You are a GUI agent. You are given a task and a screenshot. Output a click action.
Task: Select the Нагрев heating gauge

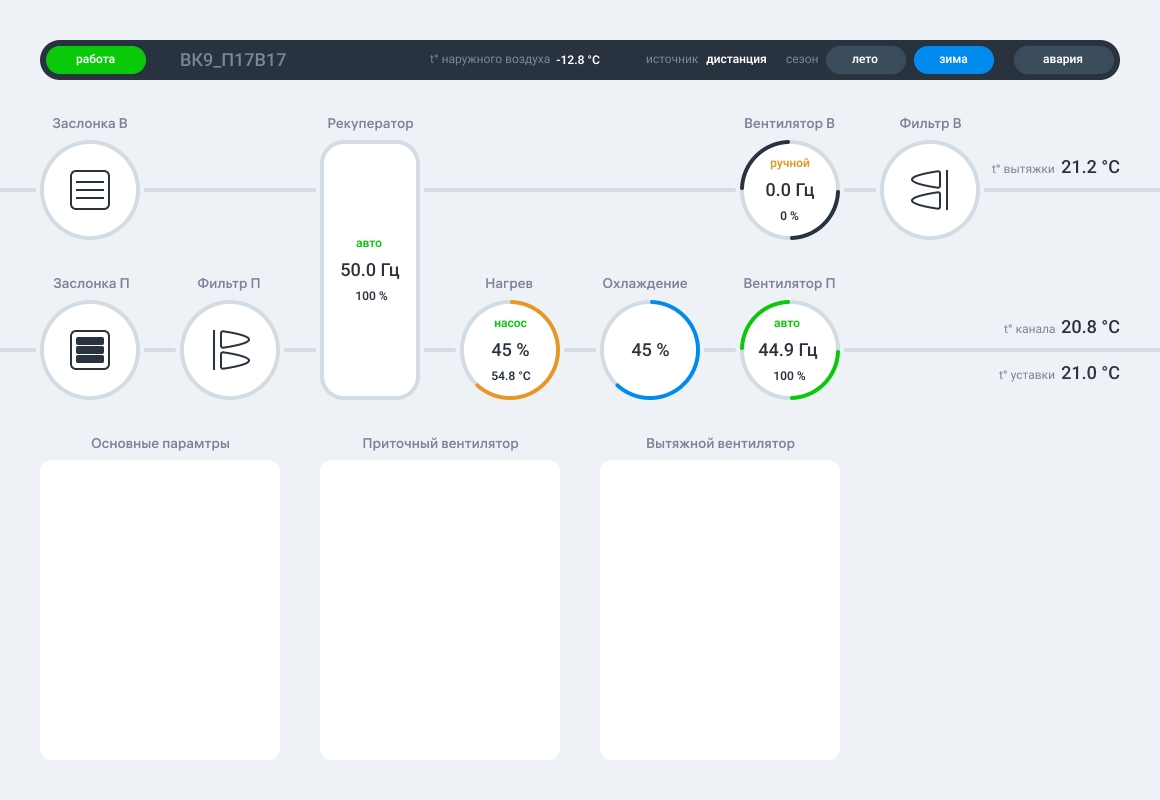click(510, 350)
